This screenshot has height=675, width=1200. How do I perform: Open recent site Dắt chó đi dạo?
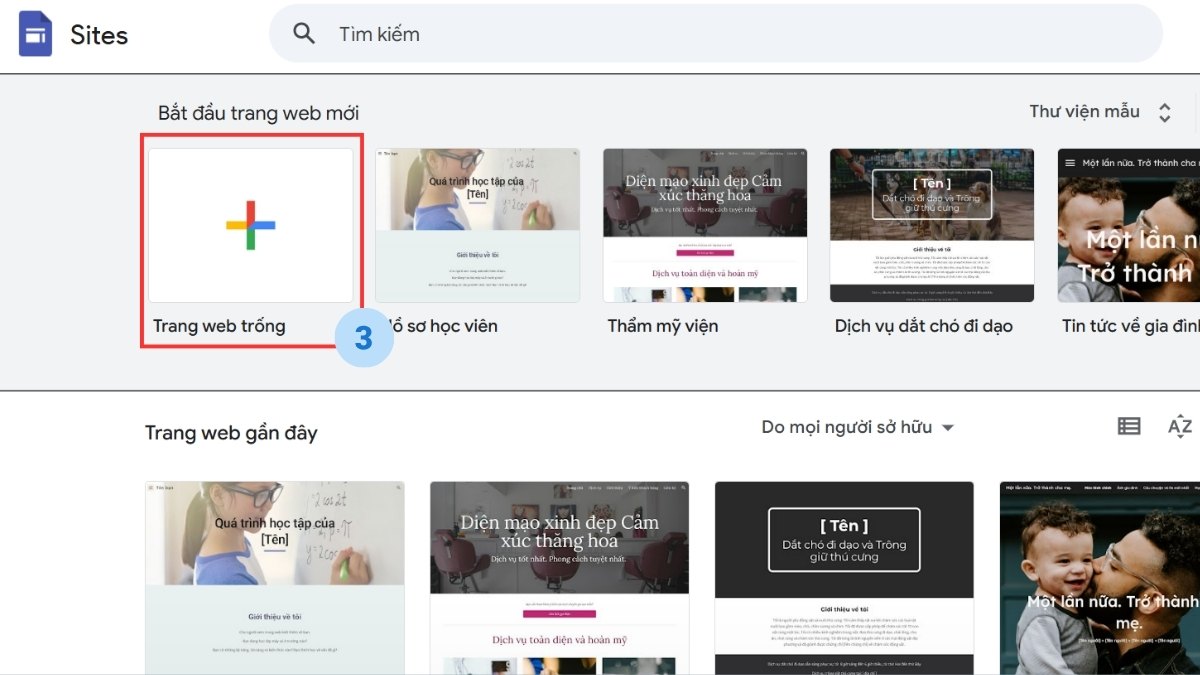(844, 578)
